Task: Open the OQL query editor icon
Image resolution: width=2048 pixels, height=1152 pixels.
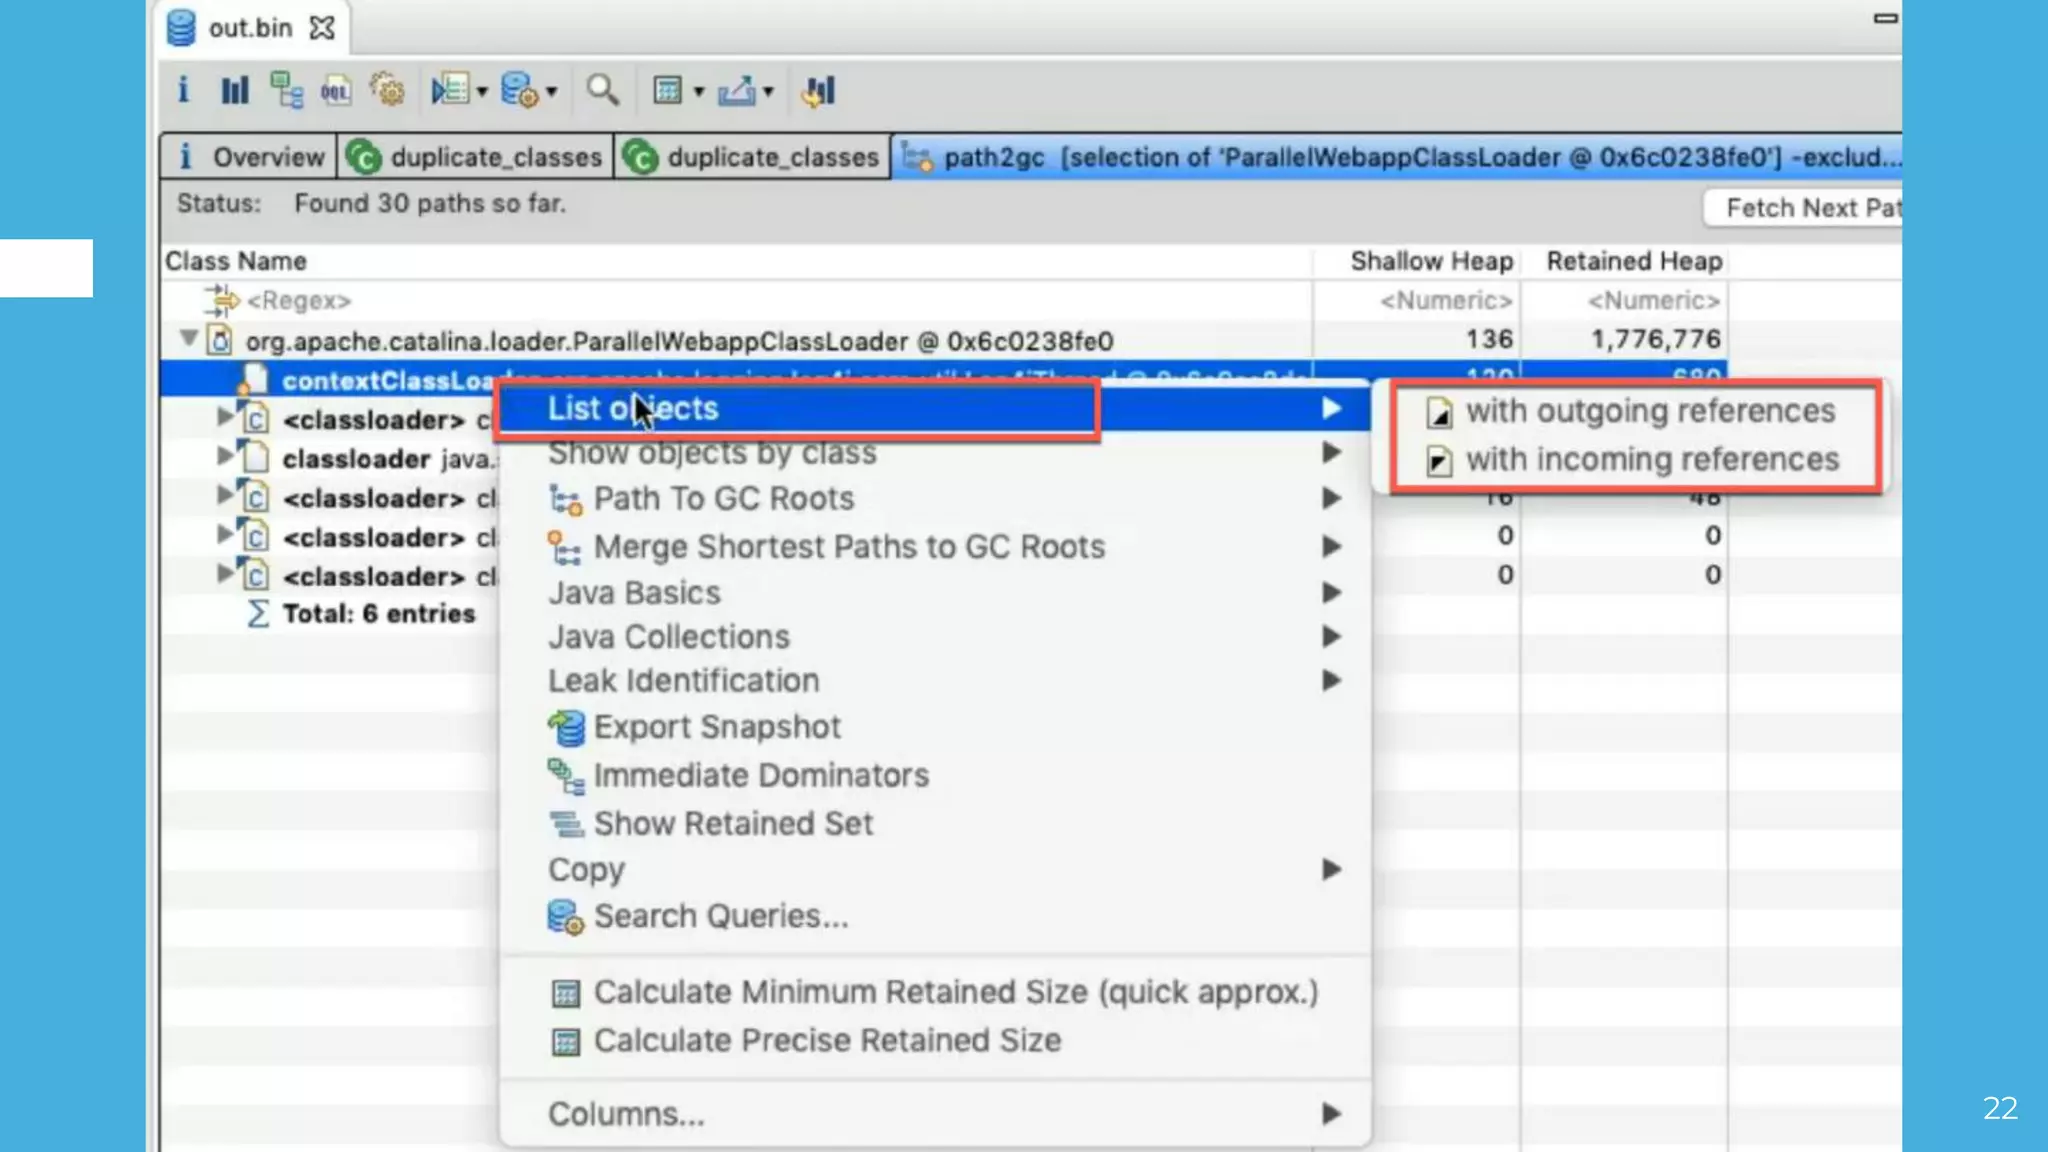Action: [335, 91]
